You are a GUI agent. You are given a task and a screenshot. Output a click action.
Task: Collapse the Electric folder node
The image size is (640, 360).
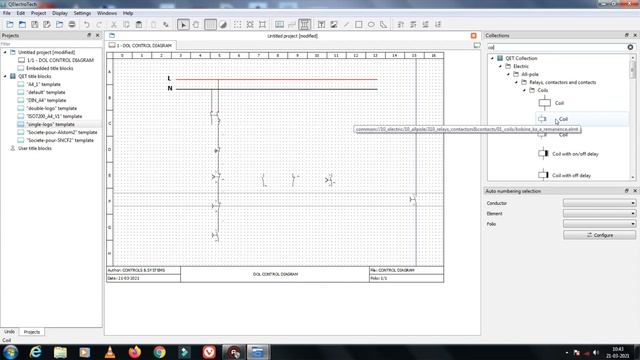(500, 66)
